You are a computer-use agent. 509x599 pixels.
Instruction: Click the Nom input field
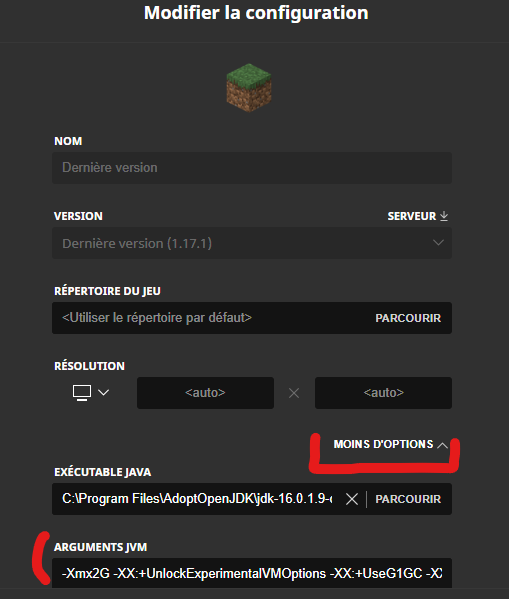click(x=252, y=168)
